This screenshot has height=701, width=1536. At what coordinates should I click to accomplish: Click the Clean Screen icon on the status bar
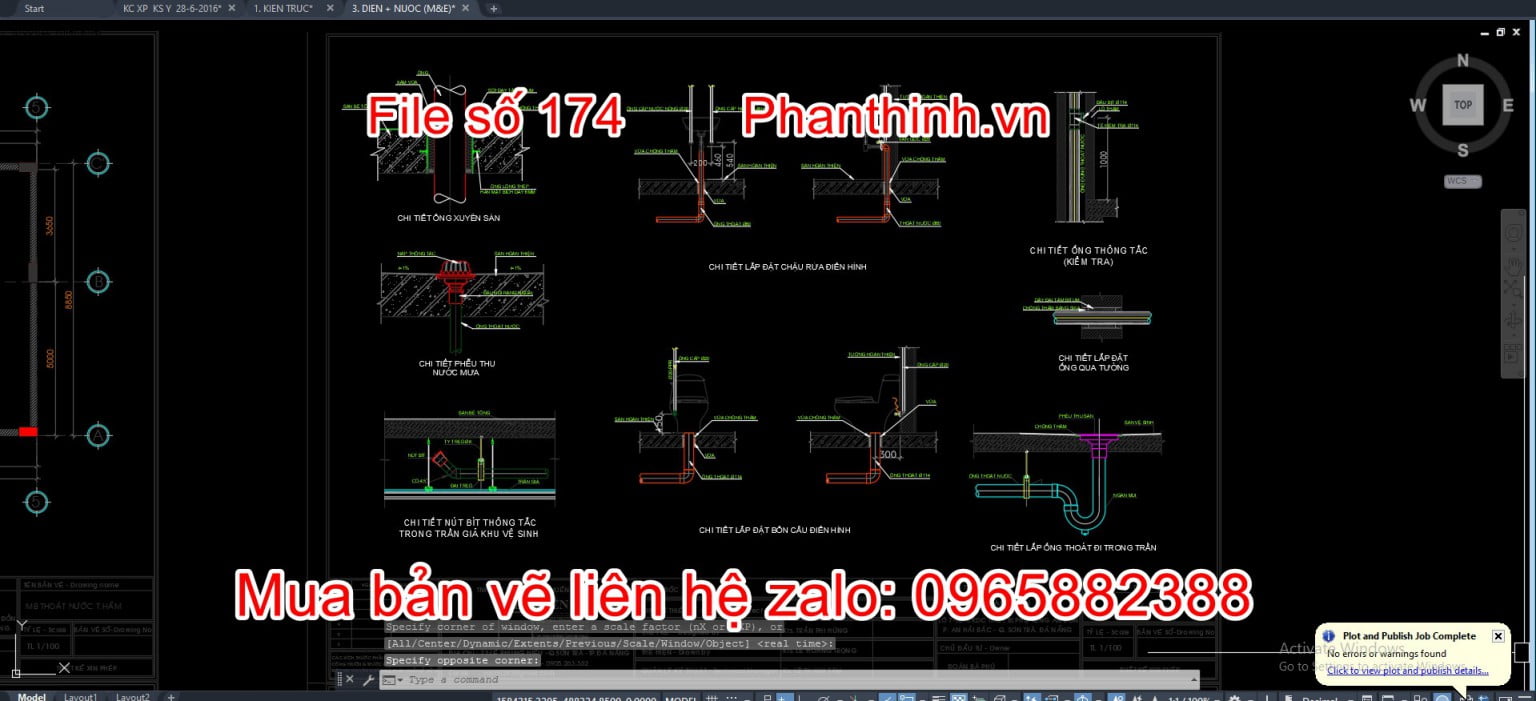tap(1505, 696)
